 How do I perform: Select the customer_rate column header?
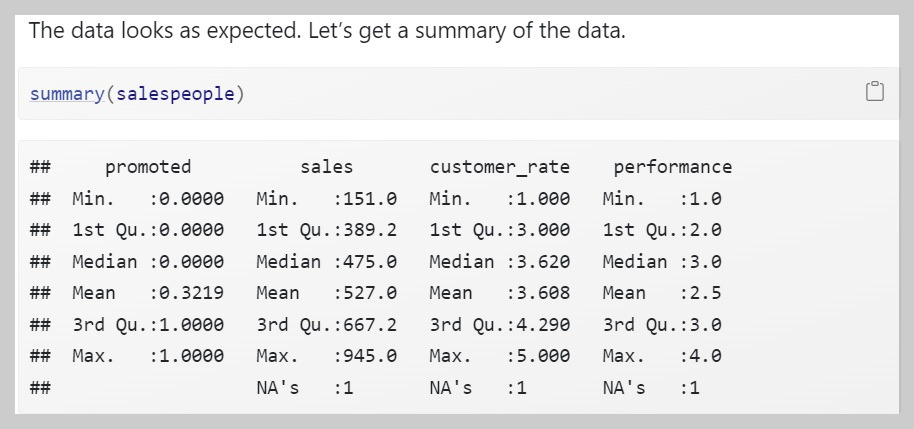pos(499,167)
